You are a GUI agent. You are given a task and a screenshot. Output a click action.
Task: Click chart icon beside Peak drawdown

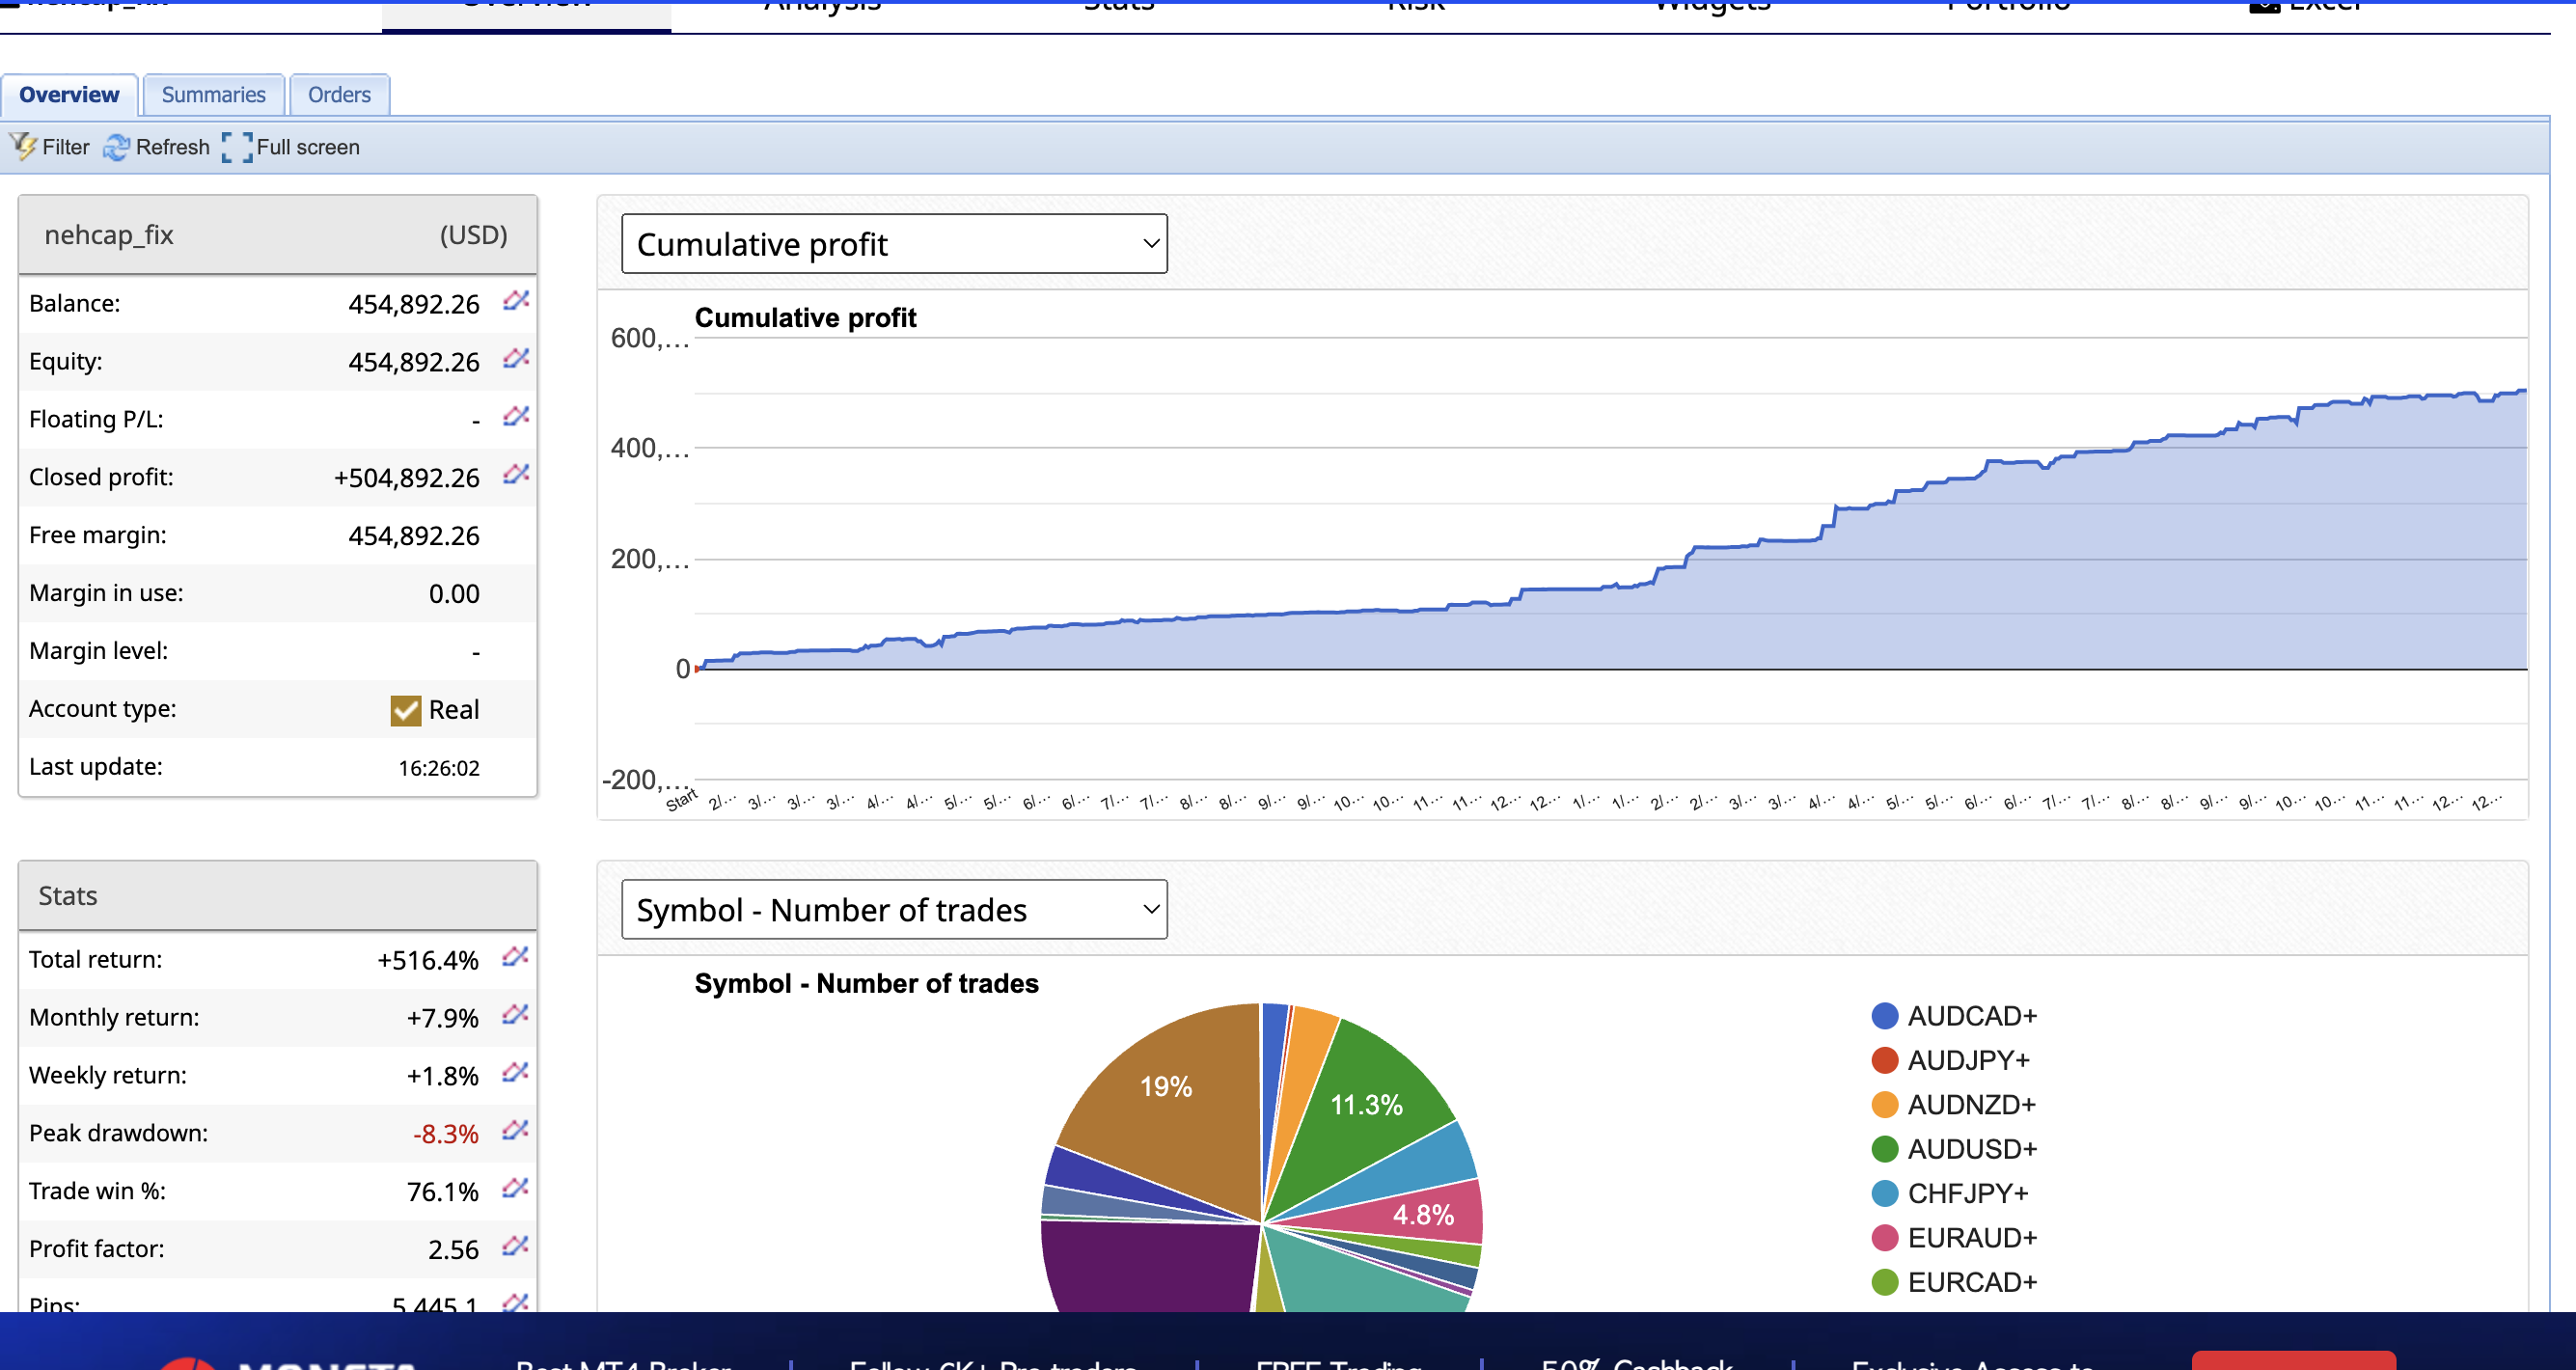pos(515,1130)
